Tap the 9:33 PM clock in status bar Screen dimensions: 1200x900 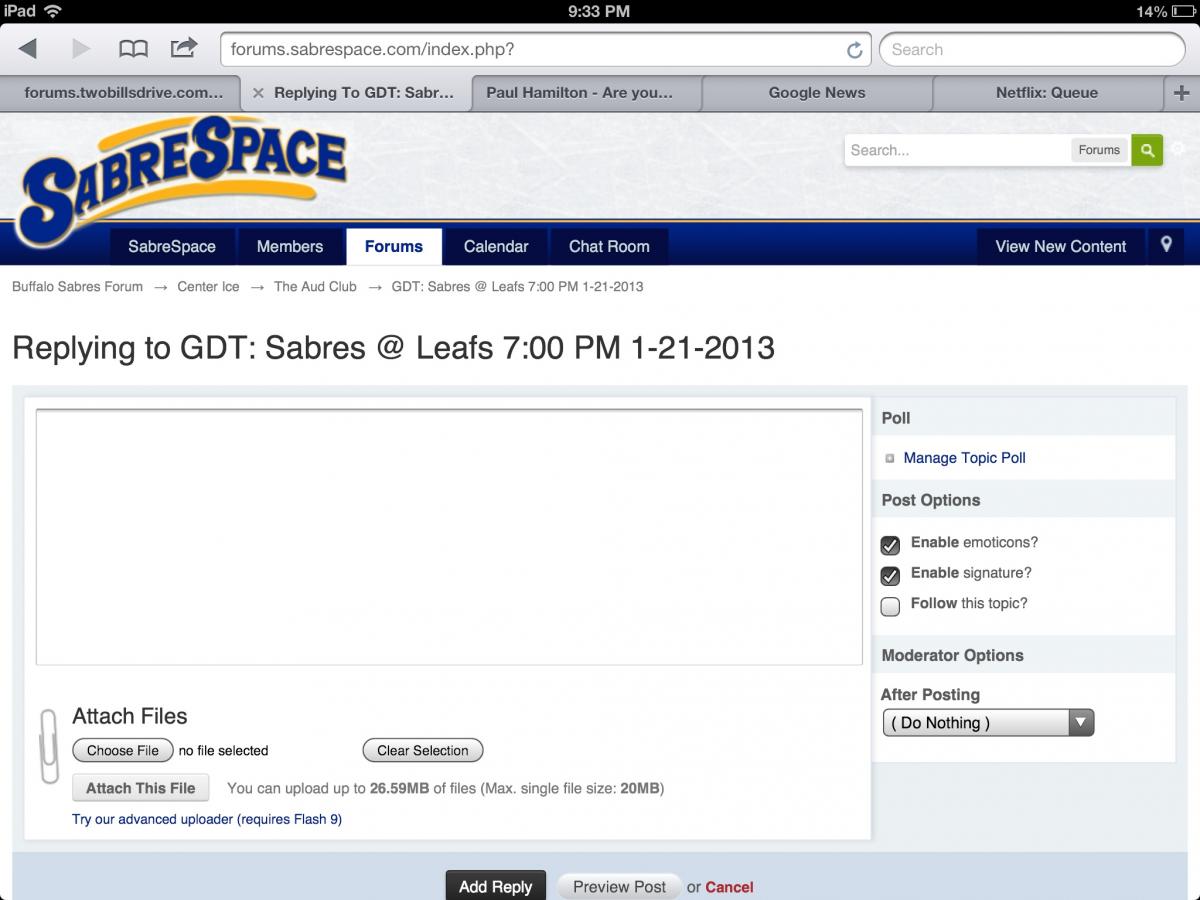tap(599, 11)
